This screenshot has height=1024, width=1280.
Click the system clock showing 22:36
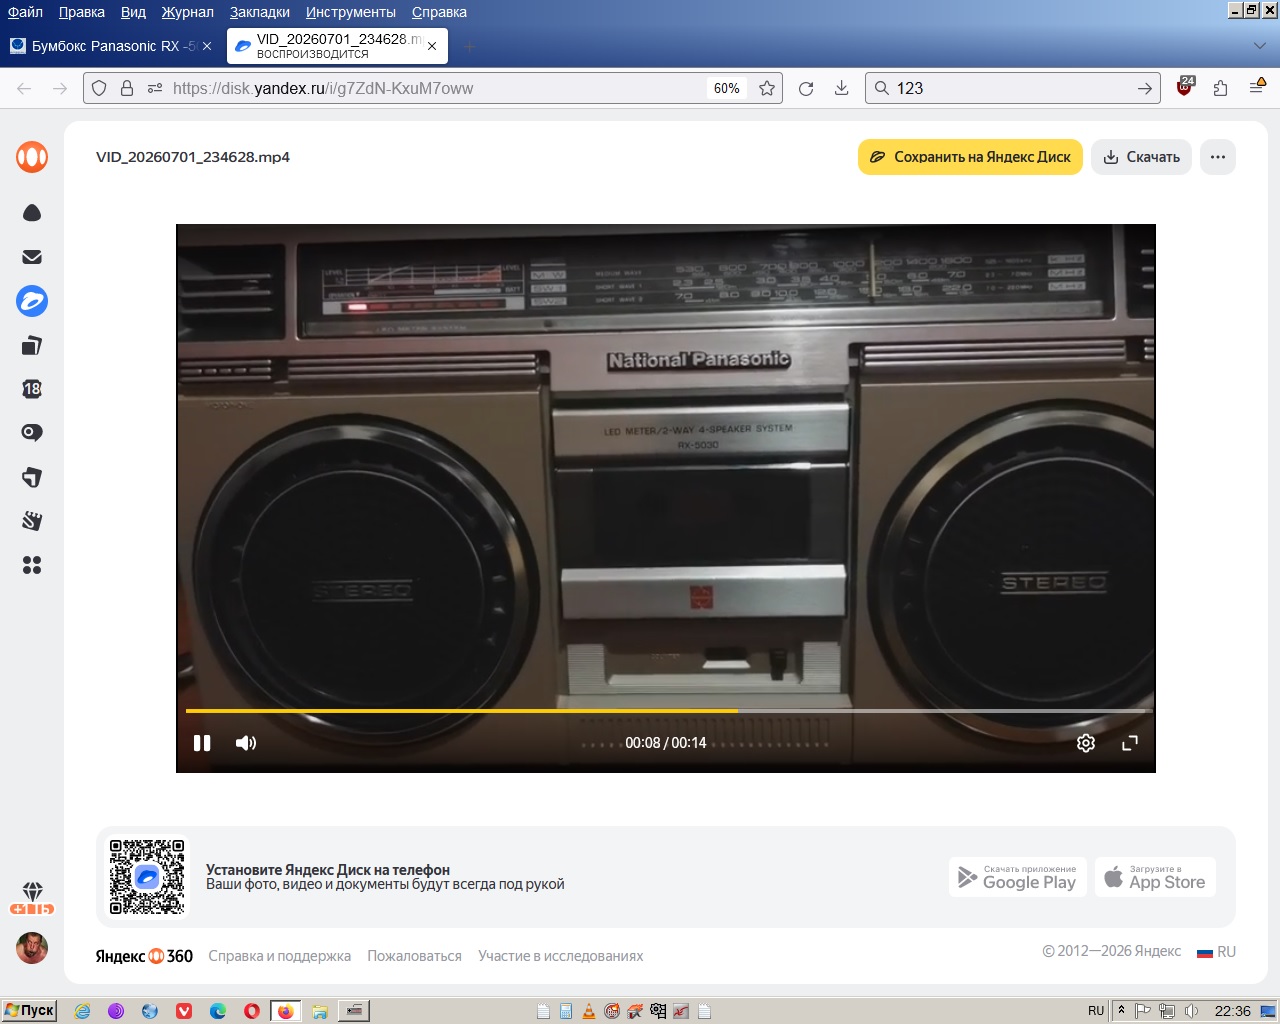coord(1232,1011)
